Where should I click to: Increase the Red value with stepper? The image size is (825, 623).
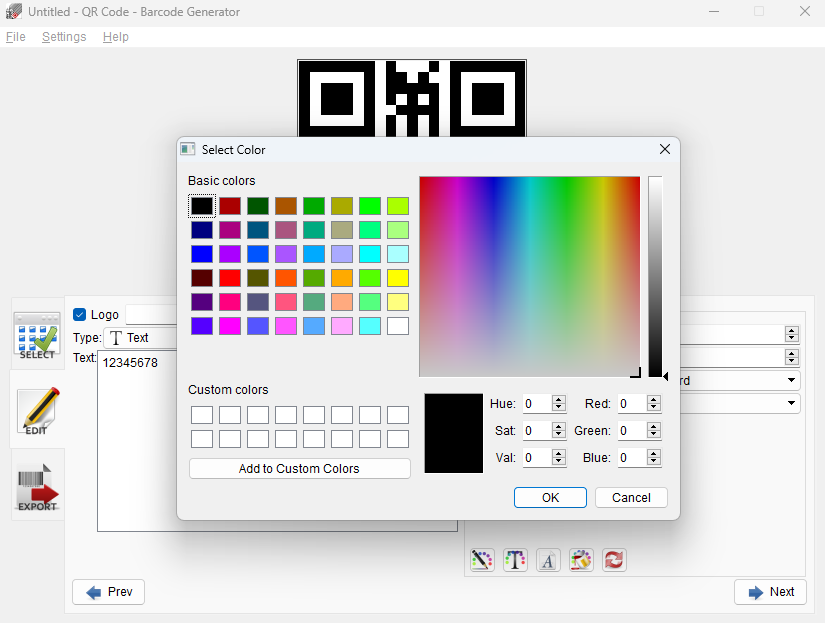pos(654,400)
